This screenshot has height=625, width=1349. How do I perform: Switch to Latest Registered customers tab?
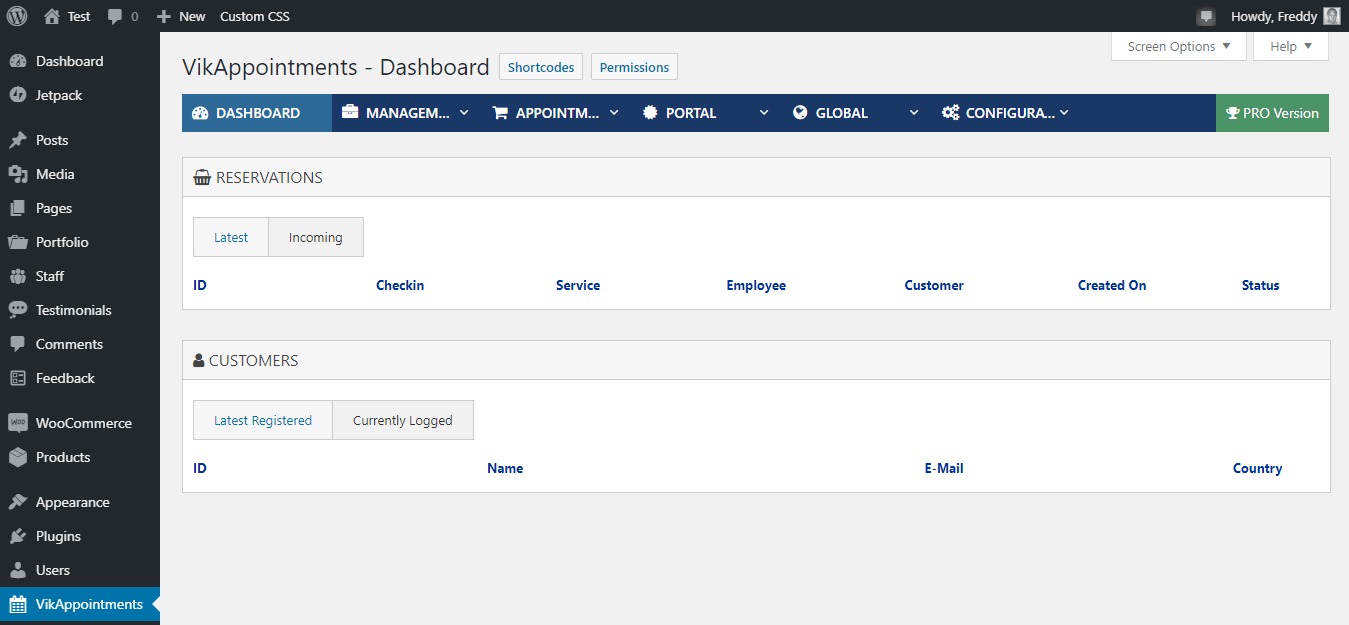tap(263, 420)
